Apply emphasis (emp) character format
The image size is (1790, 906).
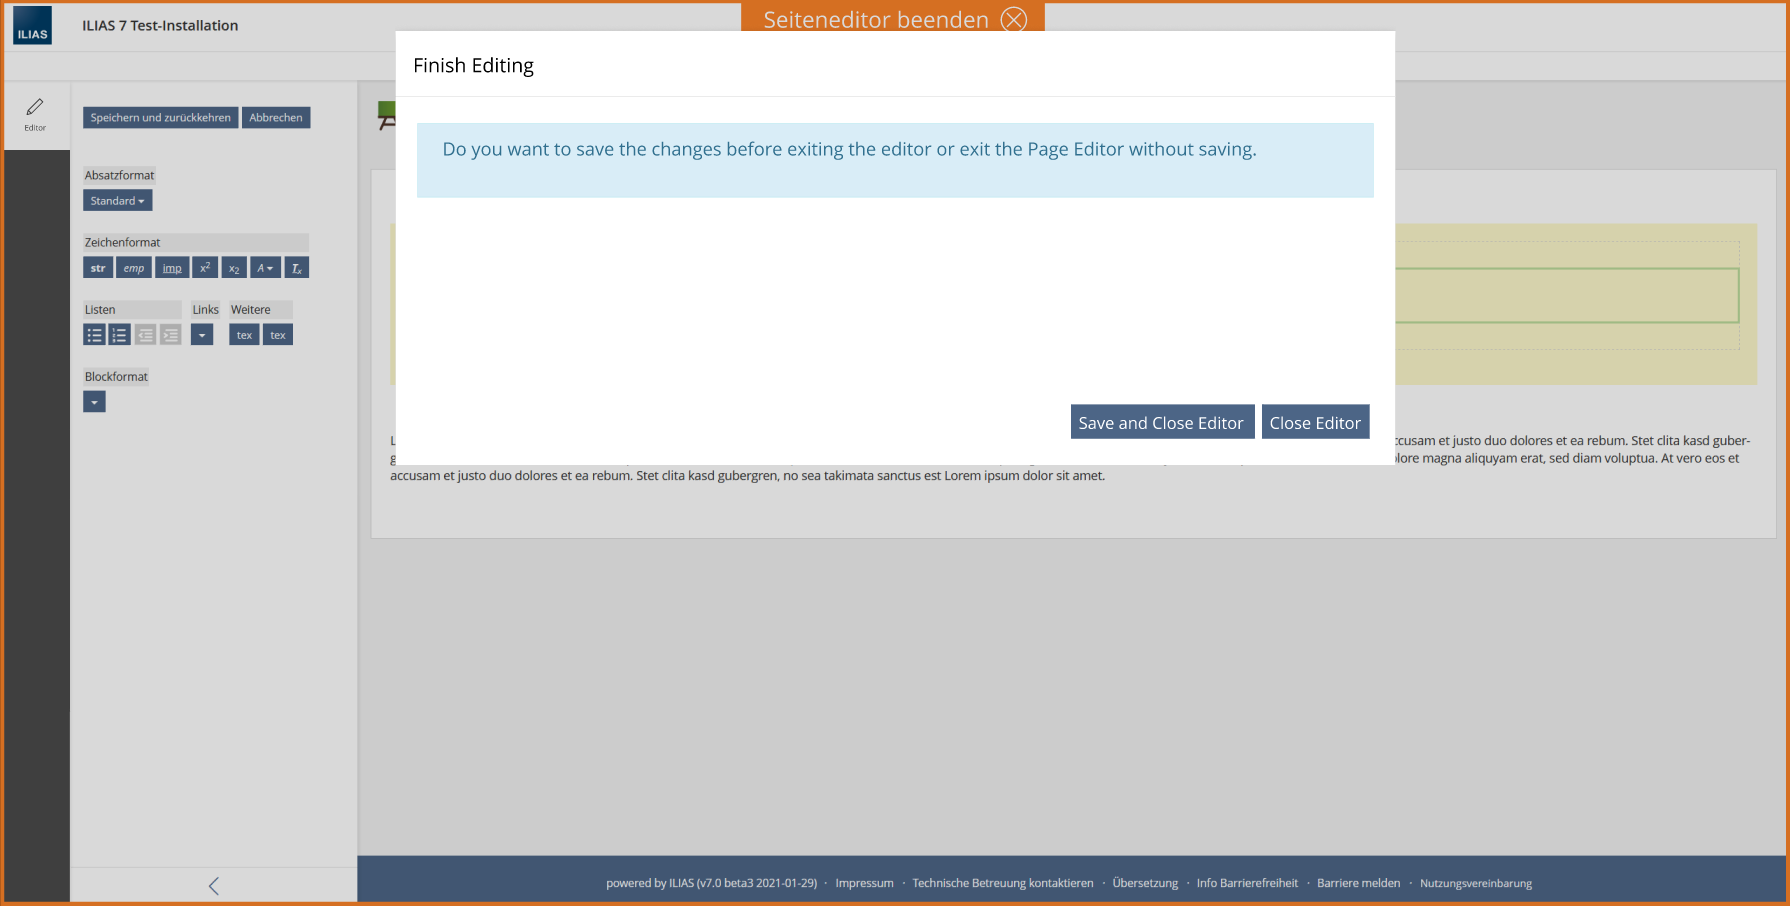[x=134, y=268]
